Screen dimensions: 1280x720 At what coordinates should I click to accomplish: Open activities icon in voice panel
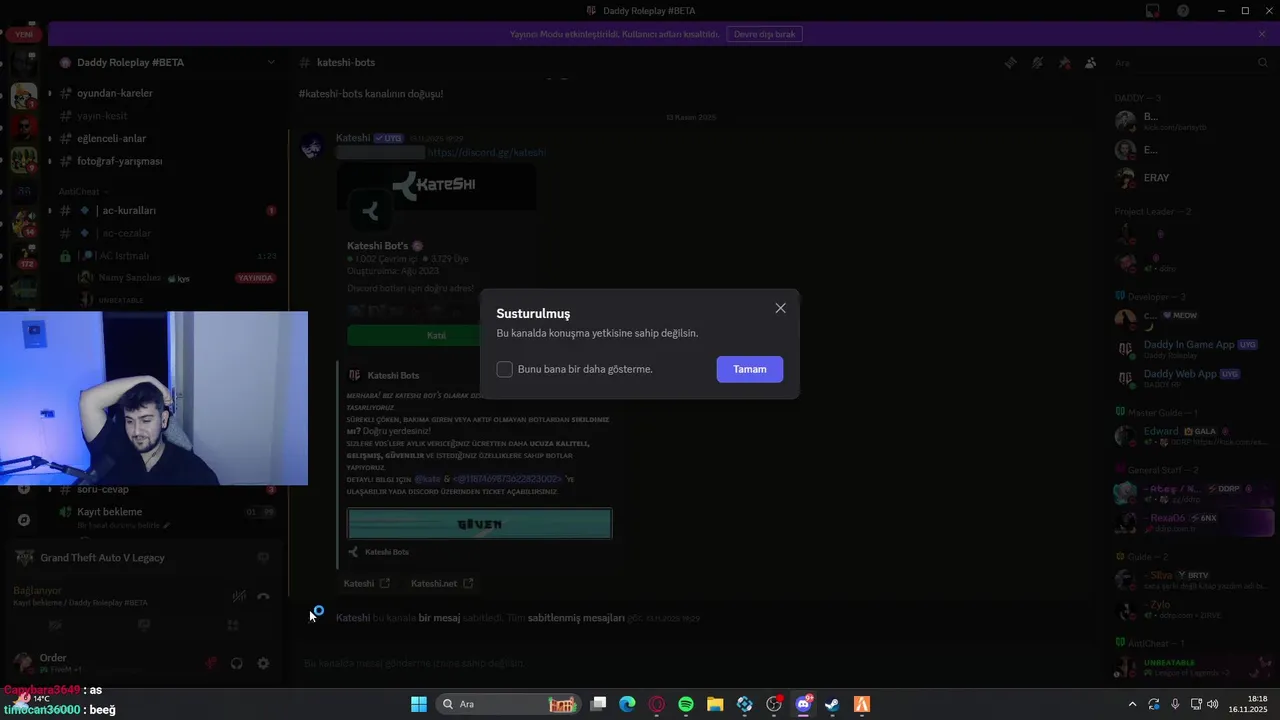point(232,625)
